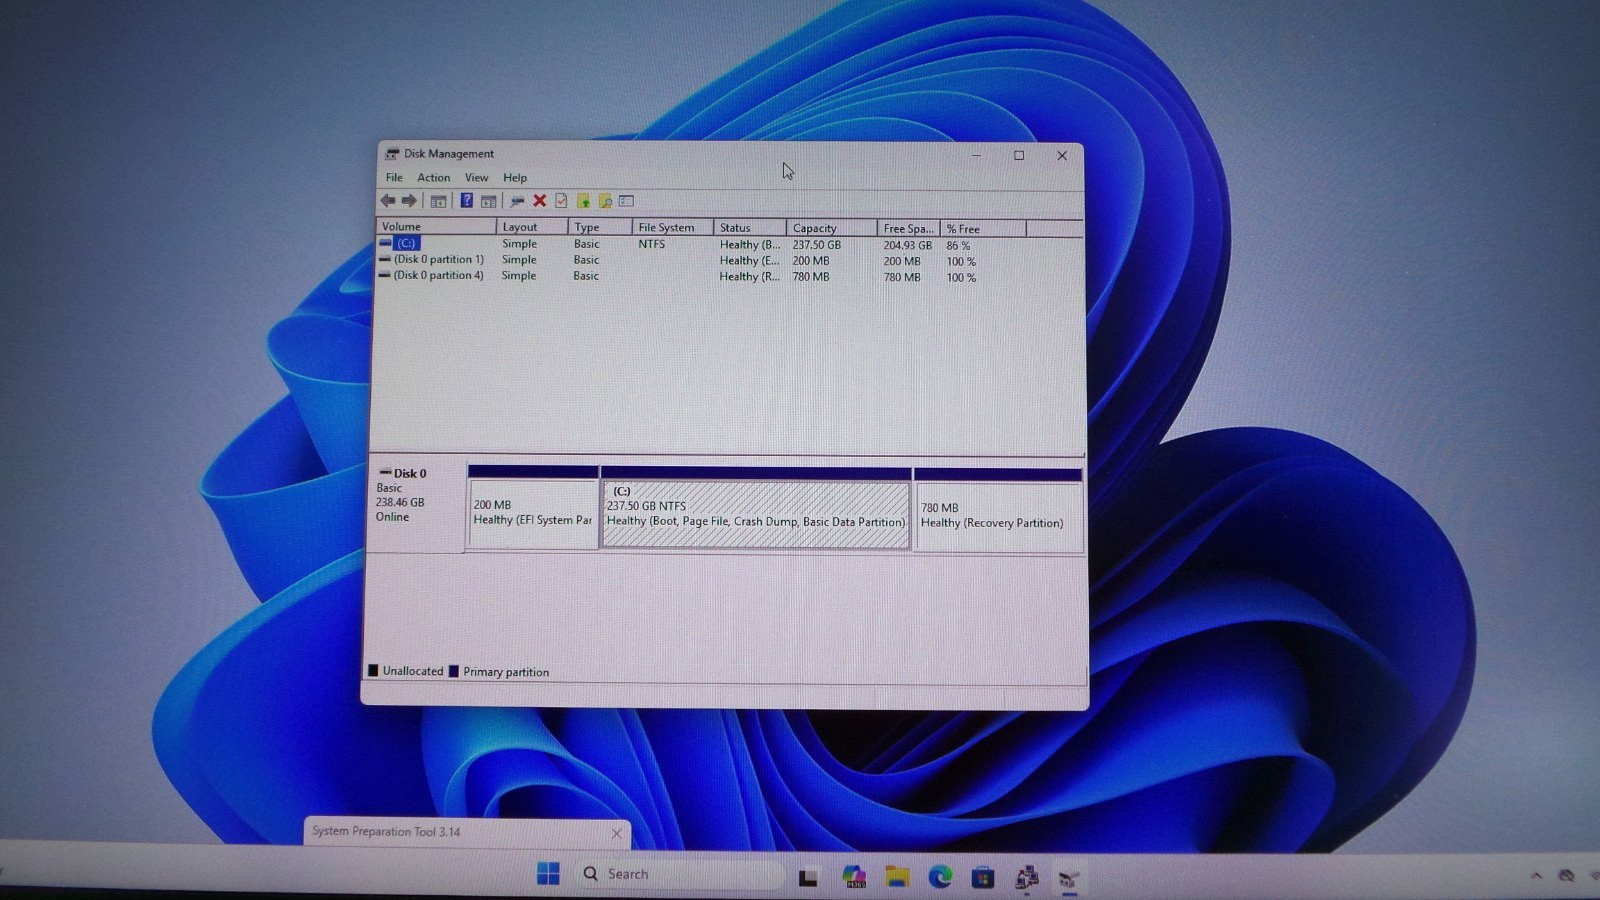The image size is (1600, 900).
Task: Open the Action menu
Action: pos(433,178)
